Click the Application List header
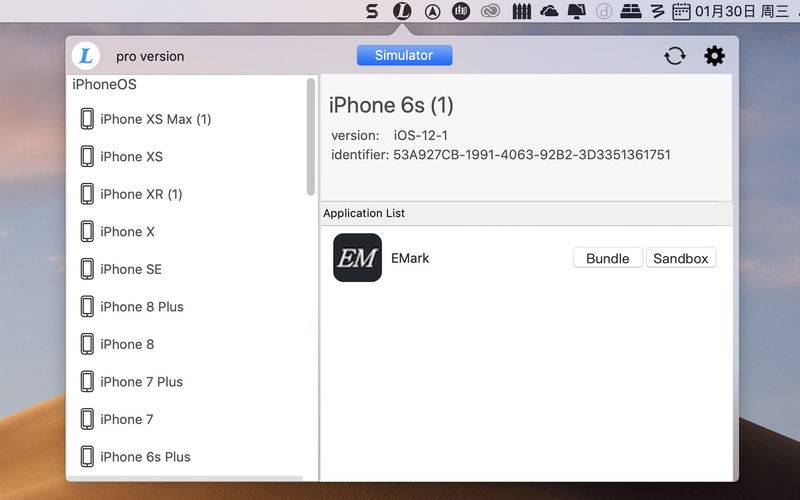 [364, 213]
